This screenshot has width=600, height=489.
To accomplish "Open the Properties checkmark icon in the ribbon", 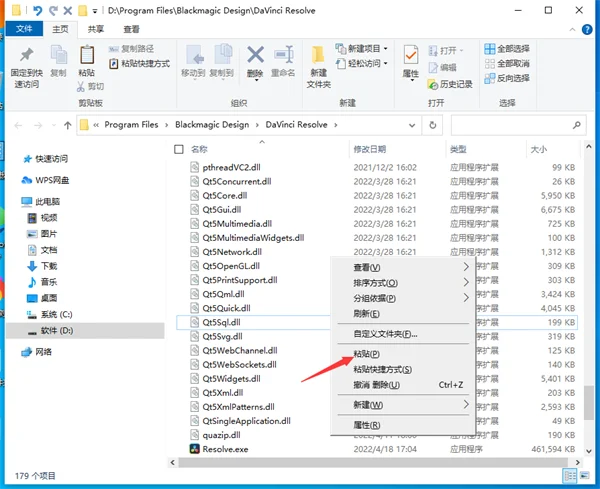I will (x=411, y=55).
